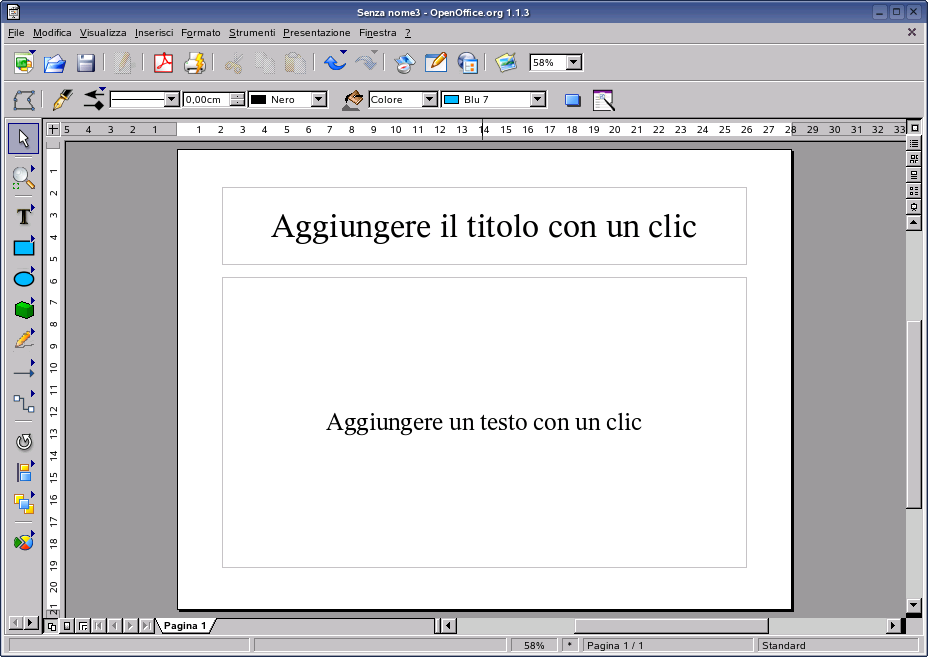Click the Export as PDF icon
The image size is (928, 657).
163,62
